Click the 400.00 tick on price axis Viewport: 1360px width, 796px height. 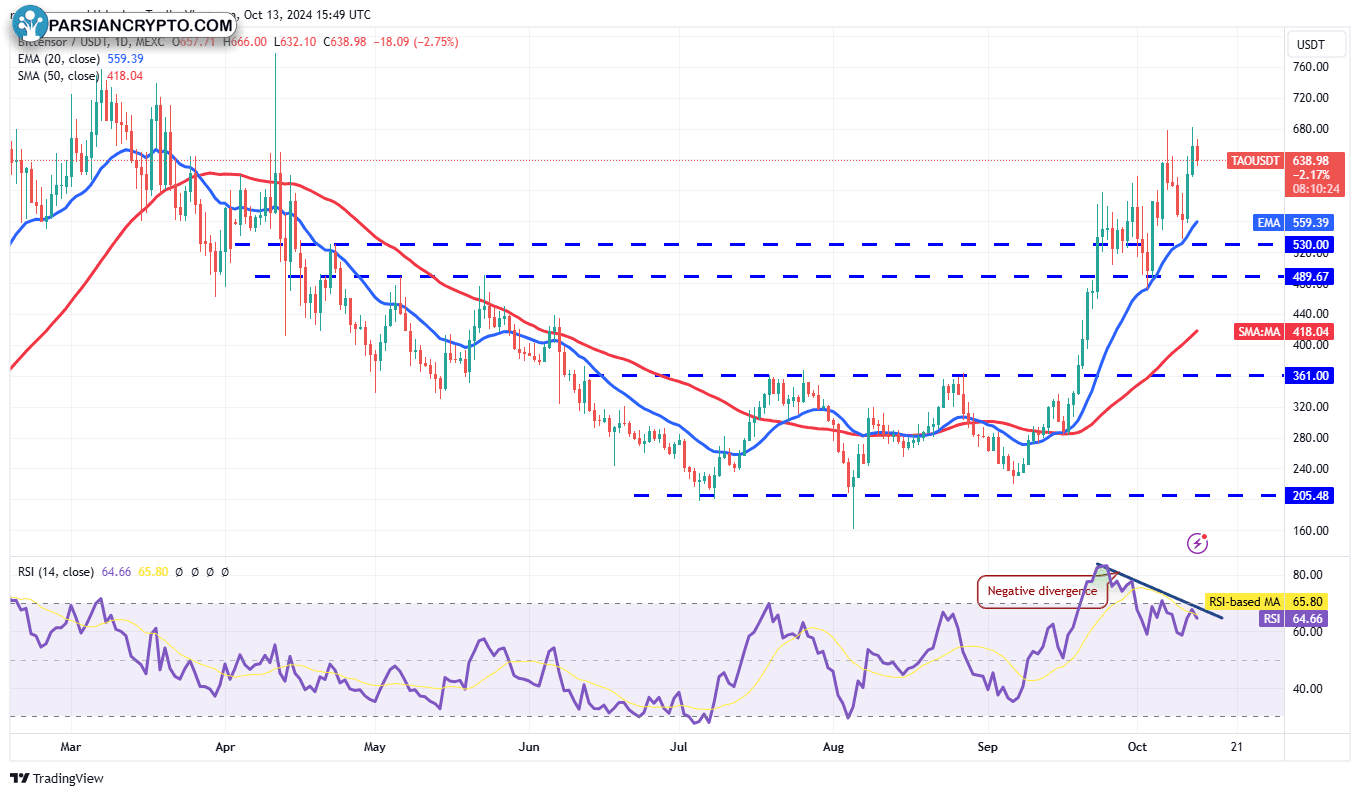click(x=1311, y=345)
